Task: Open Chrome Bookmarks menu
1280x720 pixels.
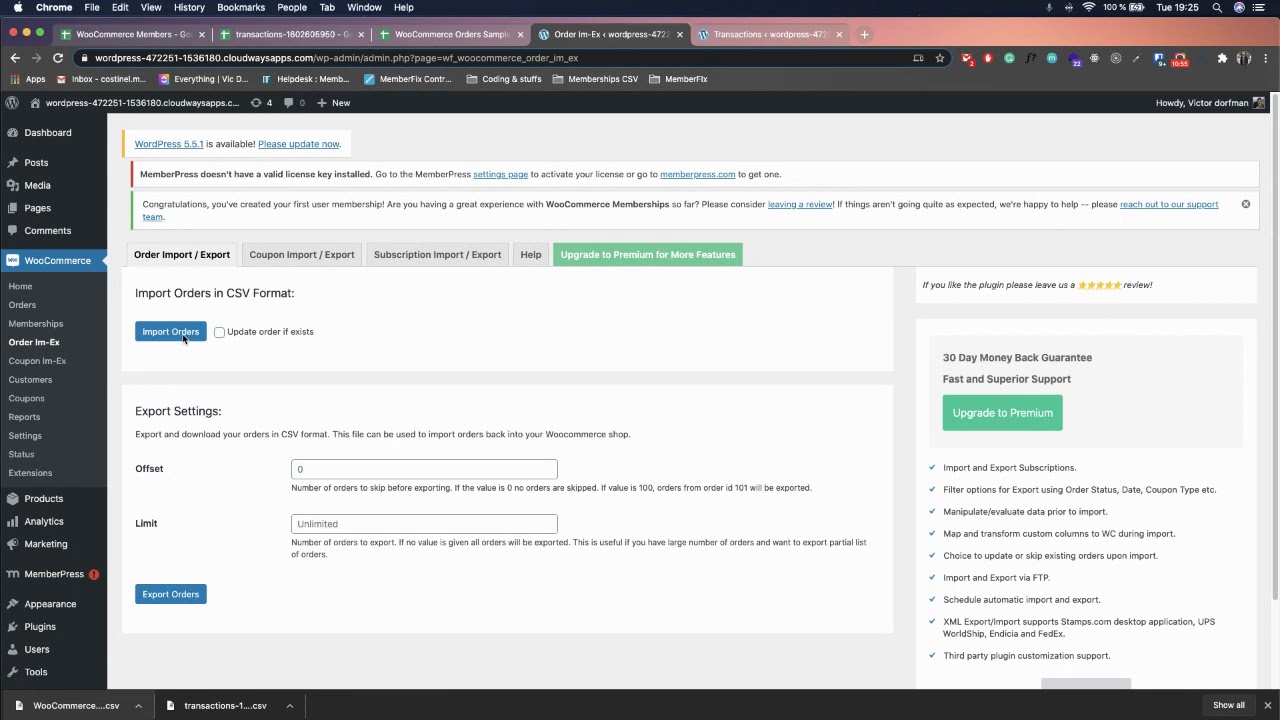Action: click(x=241, y=7)
